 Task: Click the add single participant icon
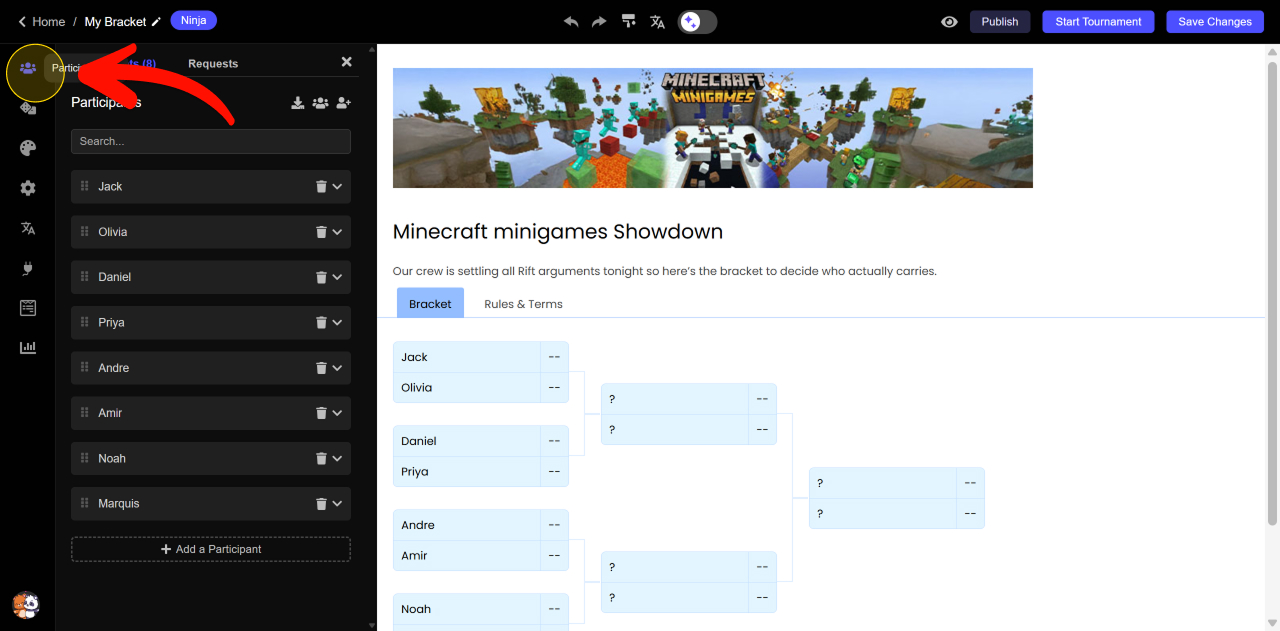[x=343, y=102]
